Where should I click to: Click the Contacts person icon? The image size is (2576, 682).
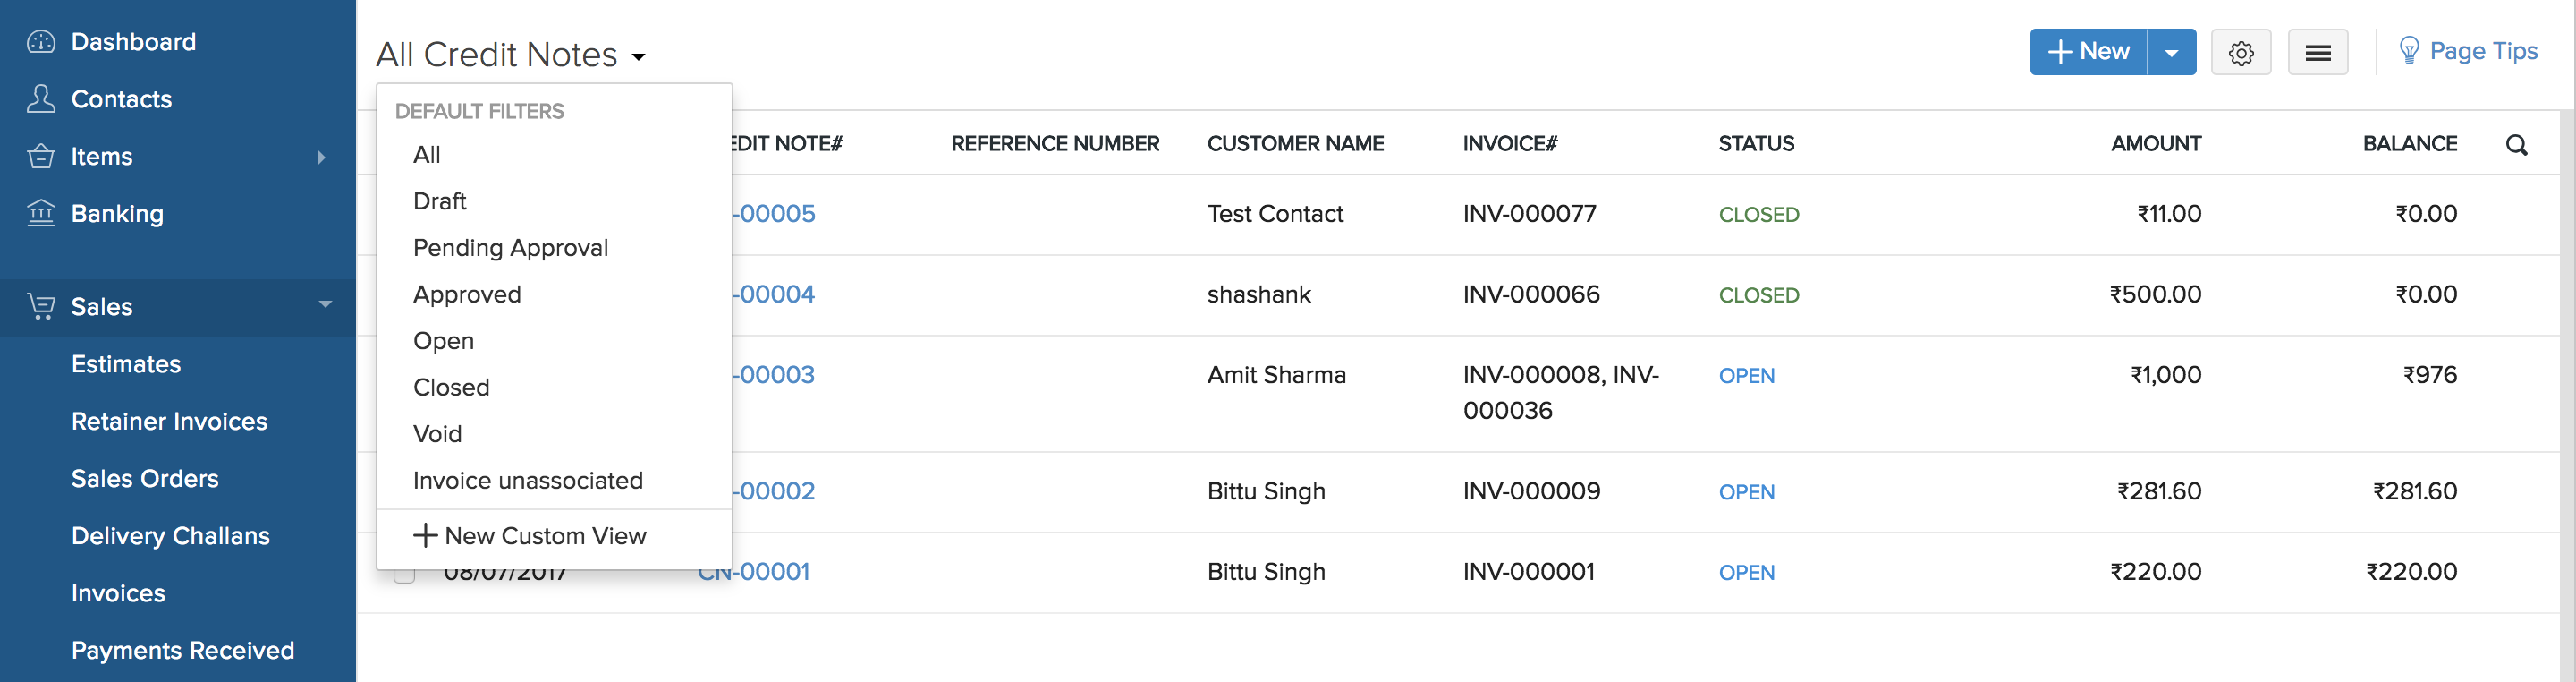click(x=41, y=99)
